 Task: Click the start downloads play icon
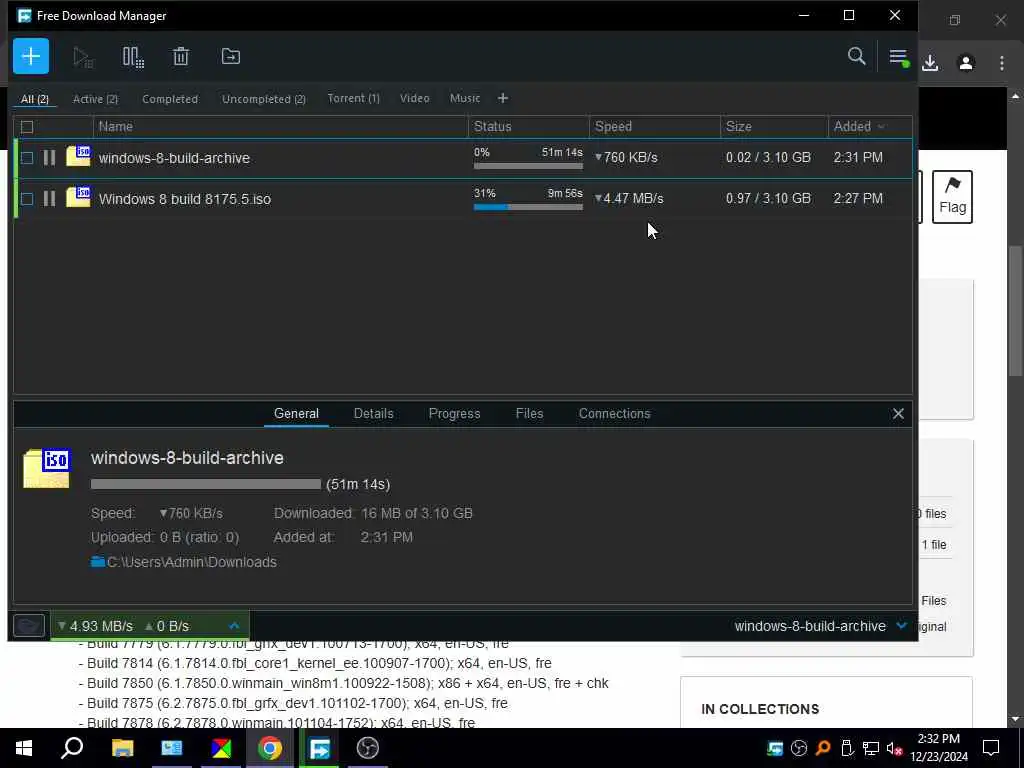point(83,57)
